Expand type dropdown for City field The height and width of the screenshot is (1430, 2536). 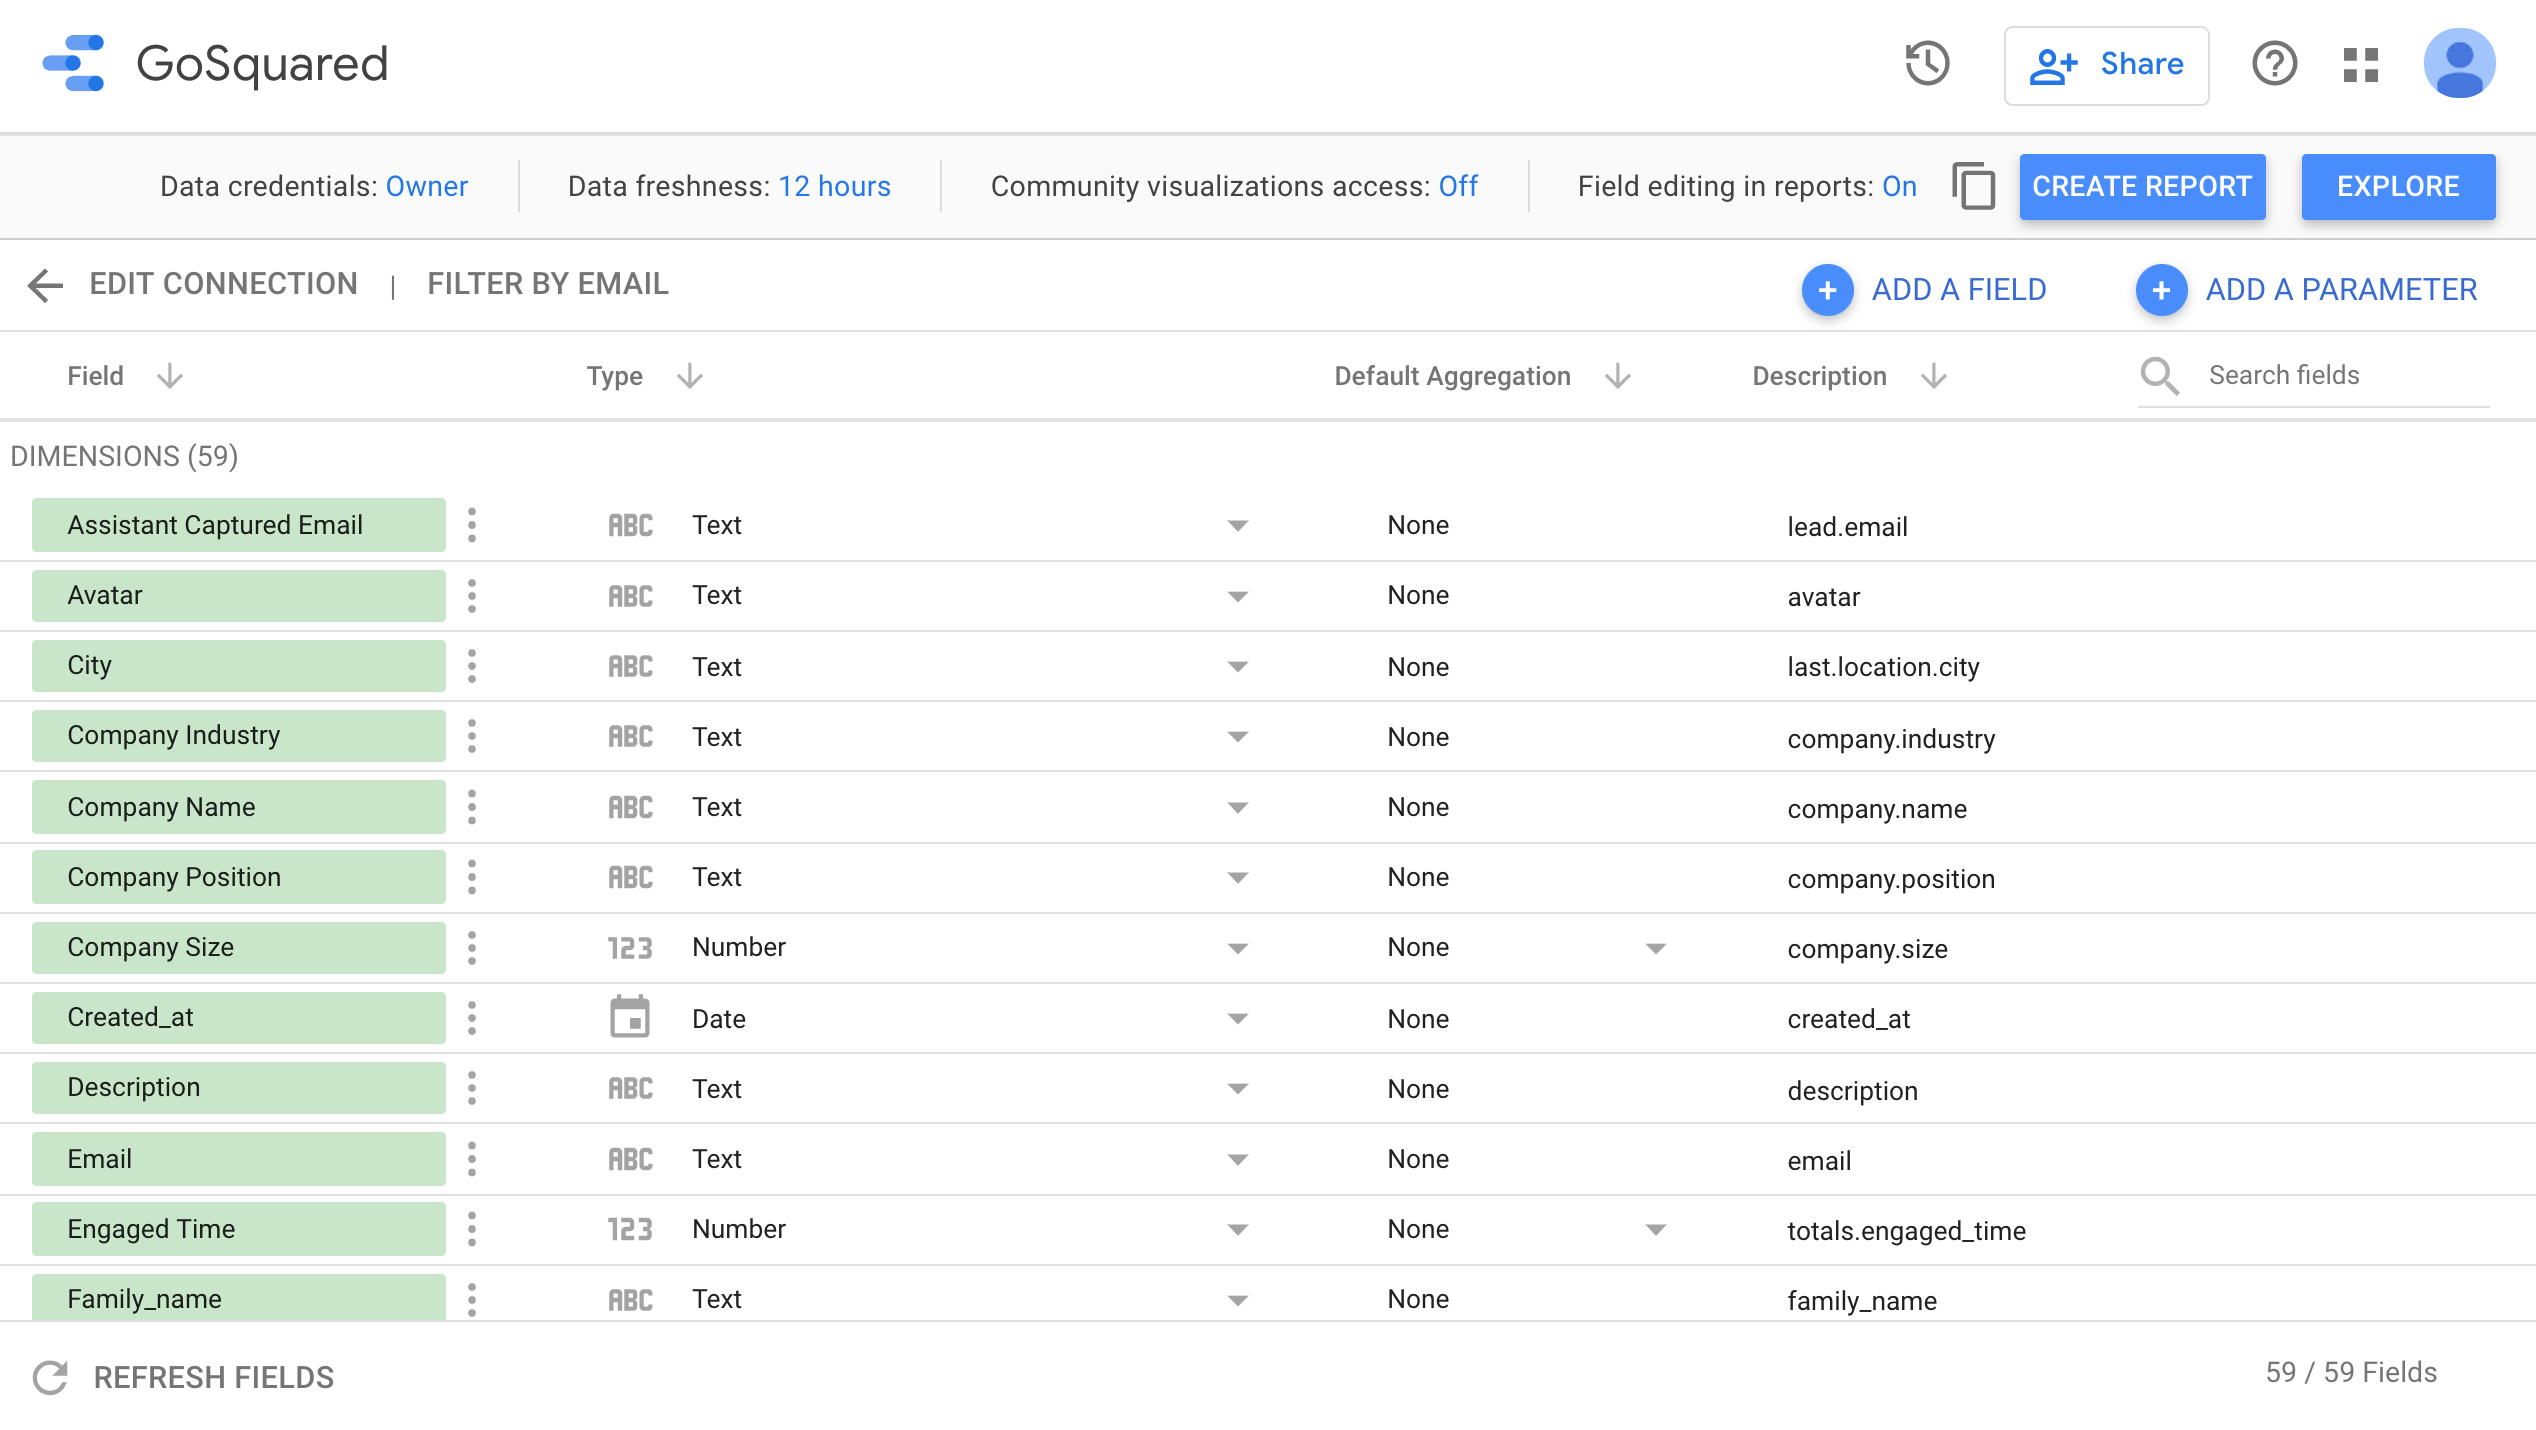(x=1237, y=667)
